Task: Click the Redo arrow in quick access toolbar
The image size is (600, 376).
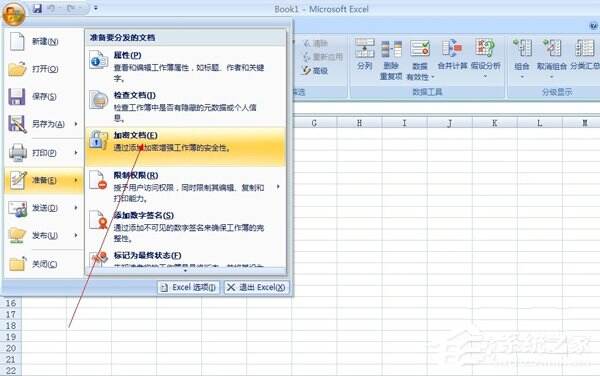Action: 71,8
